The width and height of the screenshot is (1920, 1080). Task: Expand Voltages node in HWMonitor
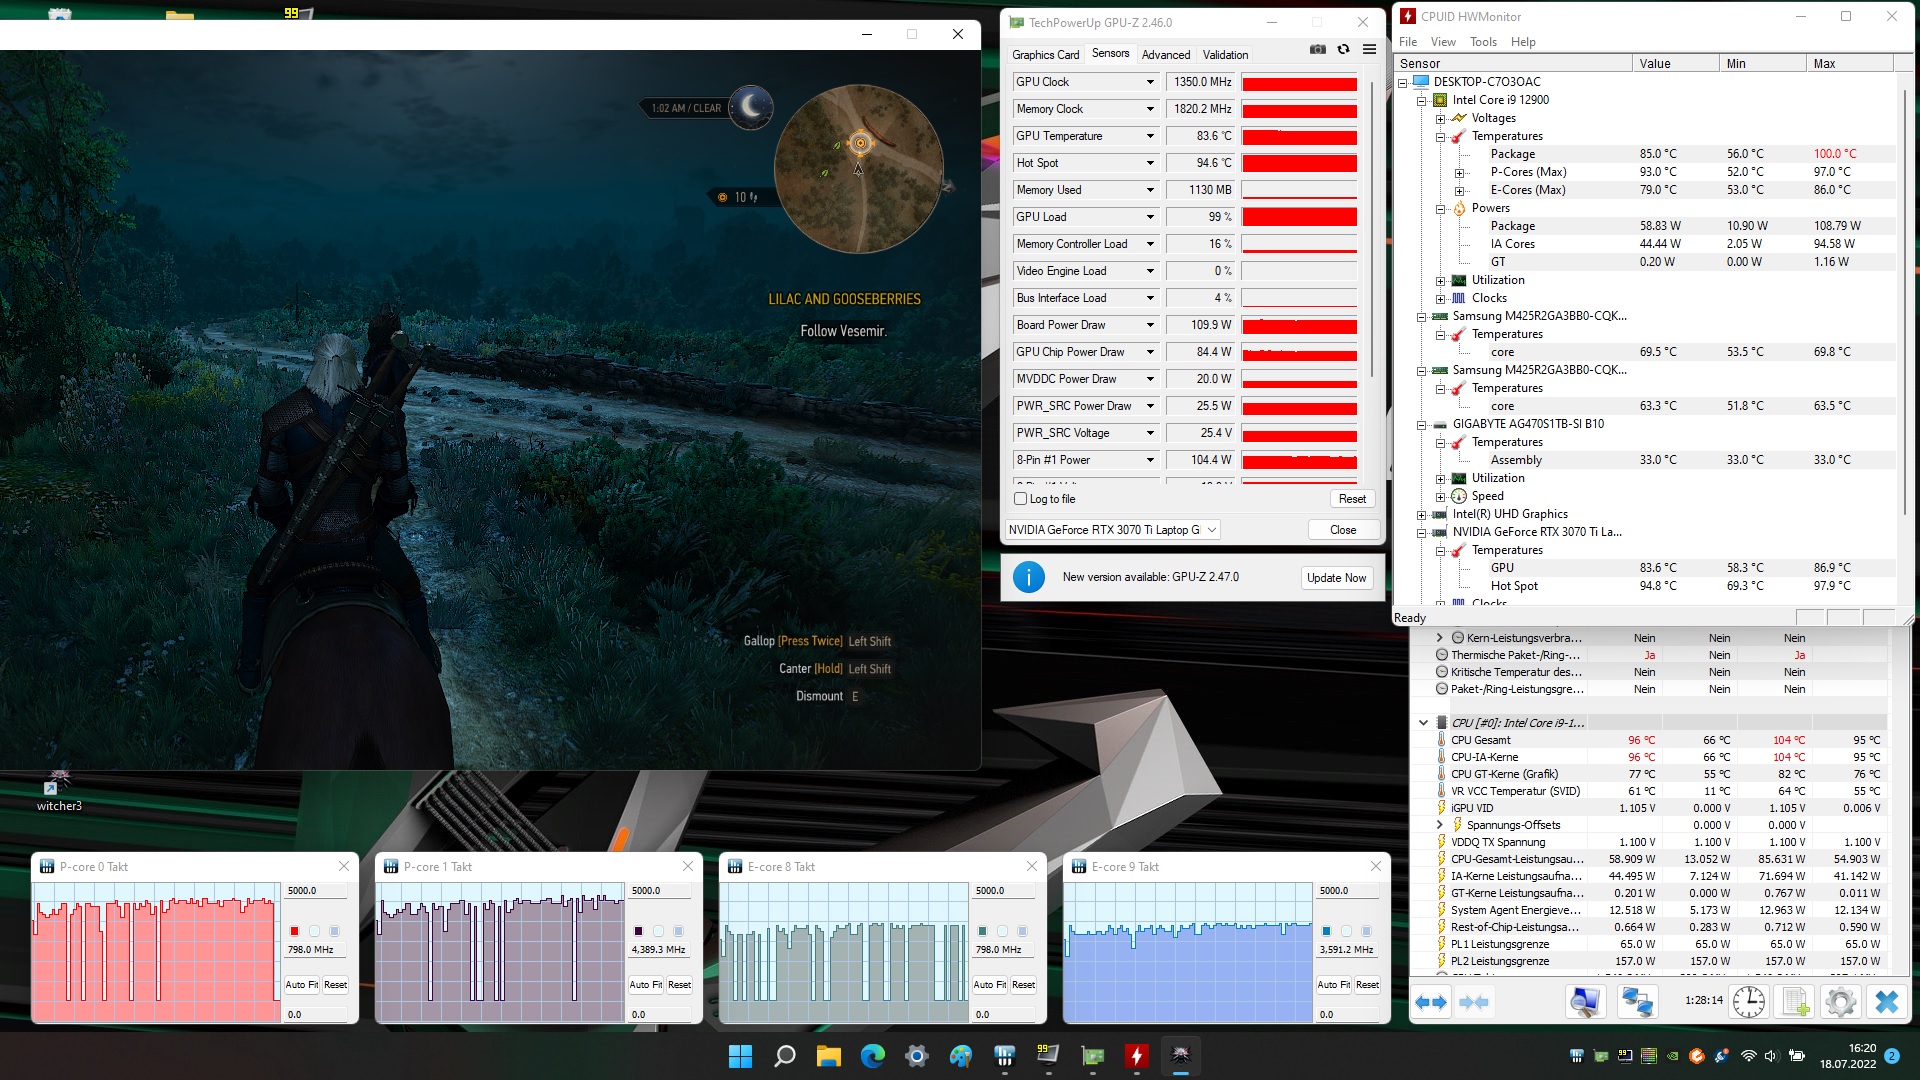(x=1440, y=118)
